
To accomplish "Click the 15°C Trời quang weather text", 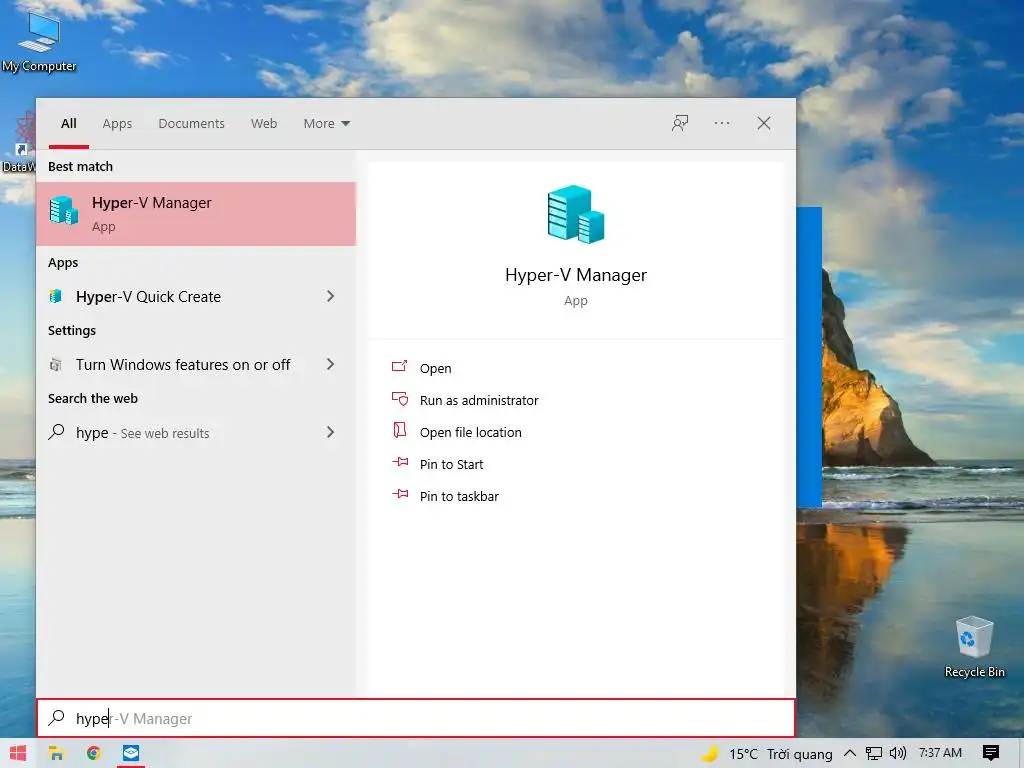I will [x=781, y=754].
